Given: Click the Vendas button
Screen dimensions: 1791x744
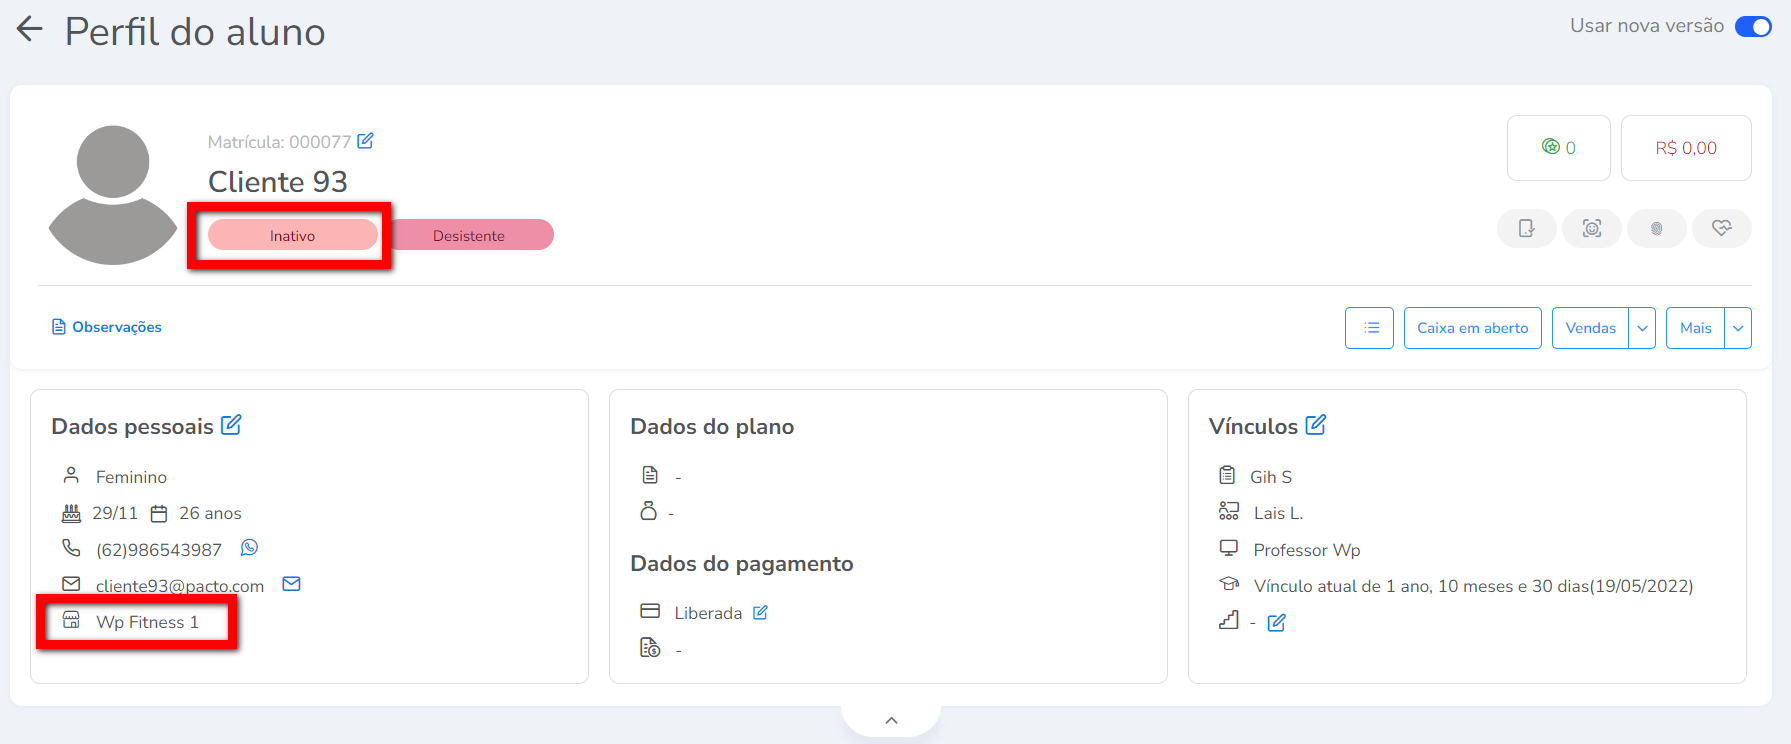Looking at the screenshot, I should pyautogui.click(x=1590, y=328).
